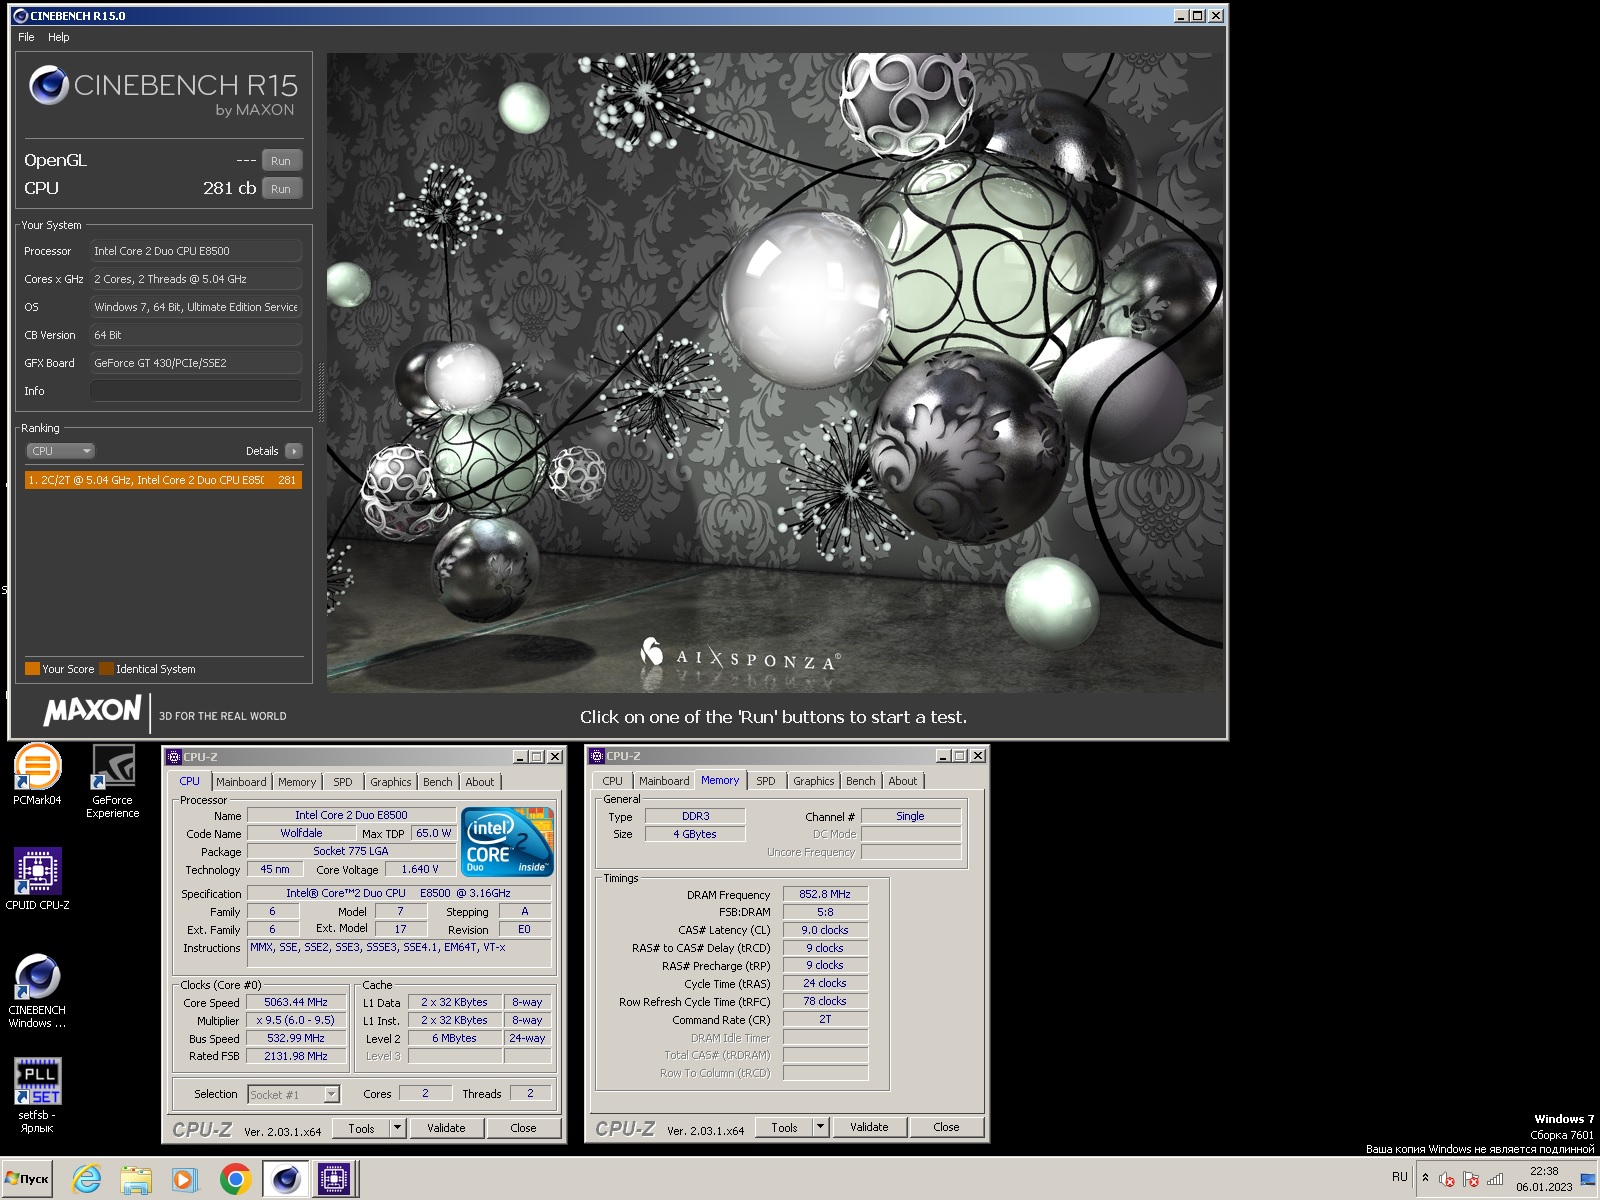Expand ranking Details arrow
The width and height of the screenshot is (1600, 1200).
point(293,451)
